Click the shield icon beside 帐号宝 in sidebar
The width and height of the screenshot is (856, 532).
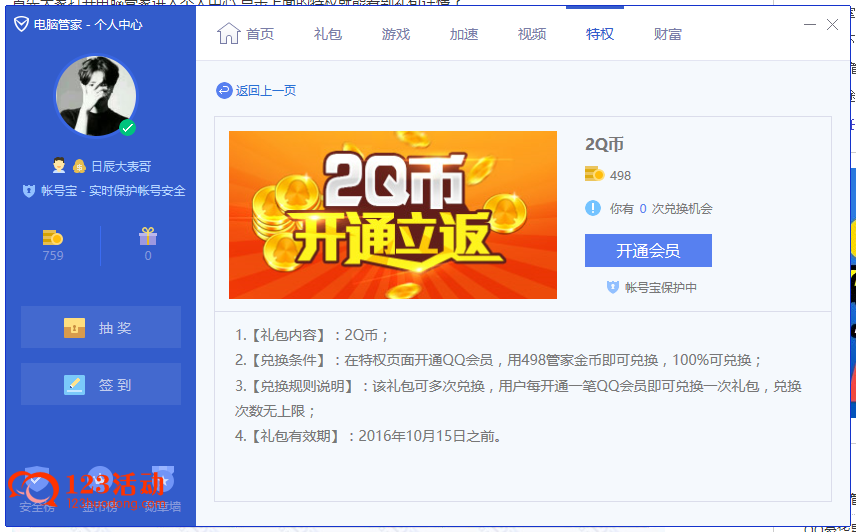point(29,191)
